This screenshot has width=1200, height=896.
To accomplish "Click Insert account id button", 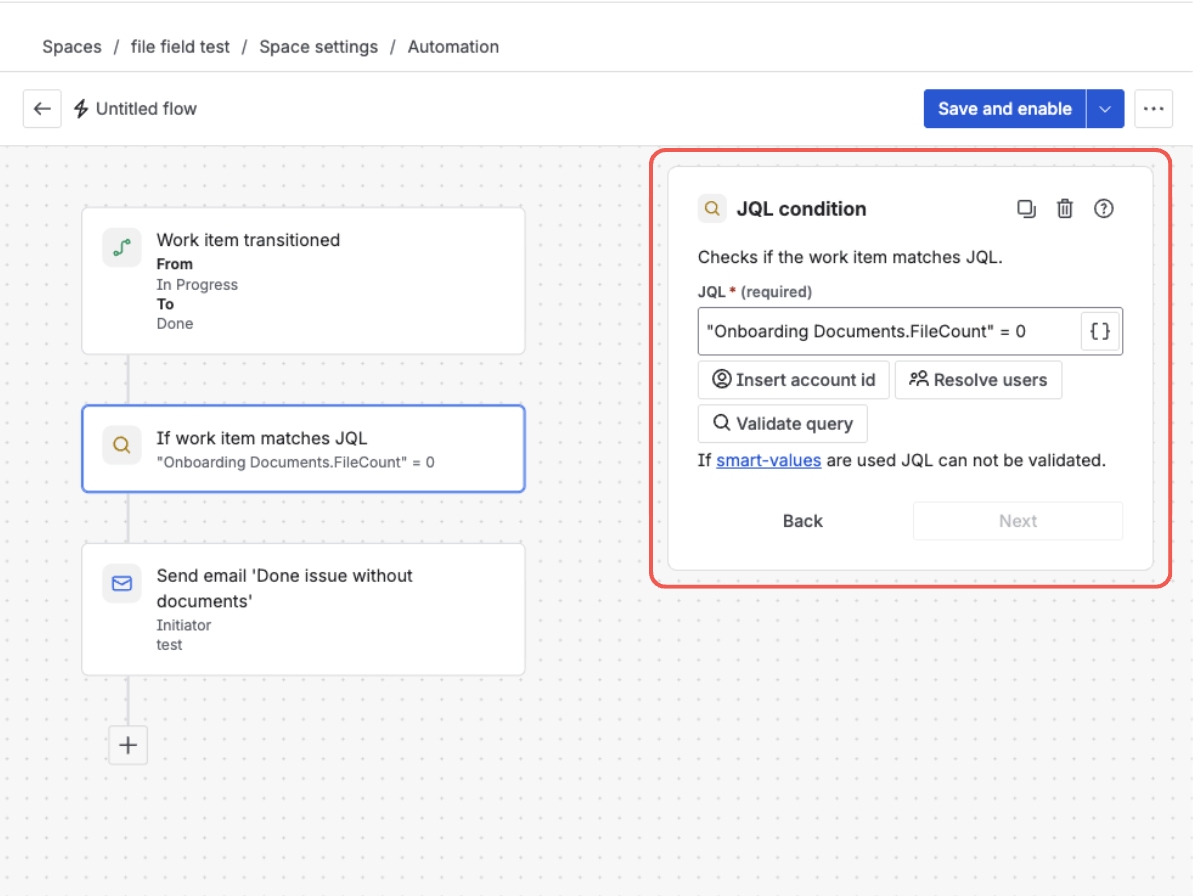I will point(793,380).
